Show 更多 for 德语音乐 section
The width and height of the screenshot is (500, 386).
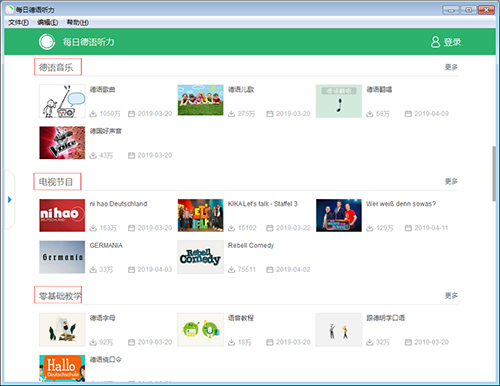click(x=451, y=67)
